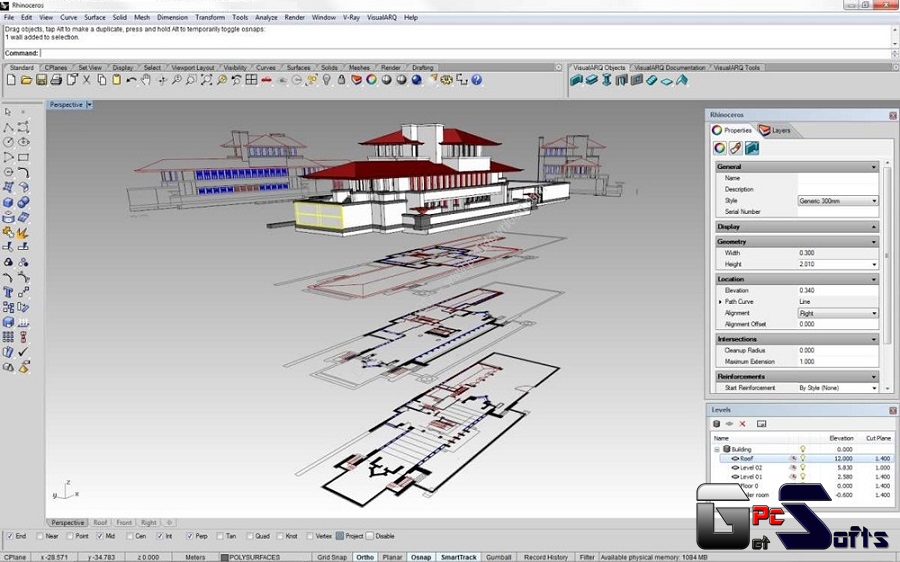Switch to the Front viewport tab
Viewport: 900px width, 562px height.
(124, 522)
